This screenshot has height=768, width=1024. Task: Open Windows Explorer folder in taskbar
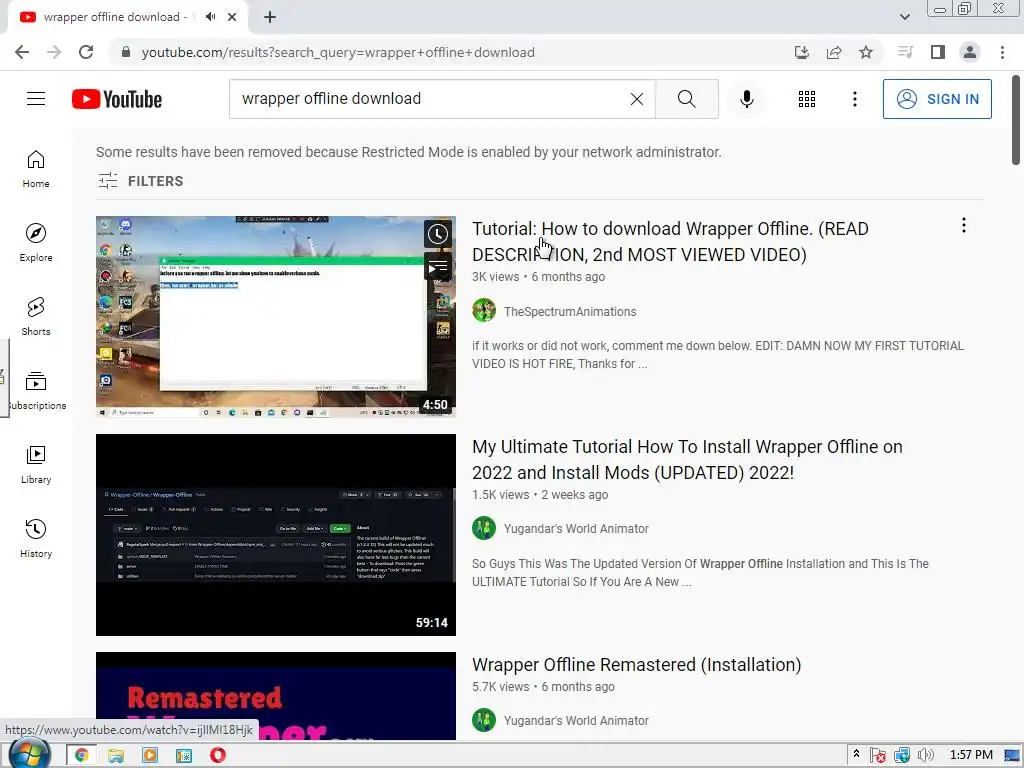coord(116,755)
